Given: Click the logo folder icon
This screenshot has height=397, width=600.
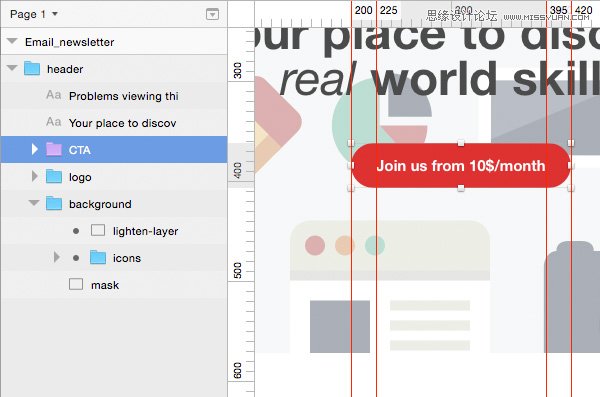Looking at the screenshot, I should tap(54, 176).
